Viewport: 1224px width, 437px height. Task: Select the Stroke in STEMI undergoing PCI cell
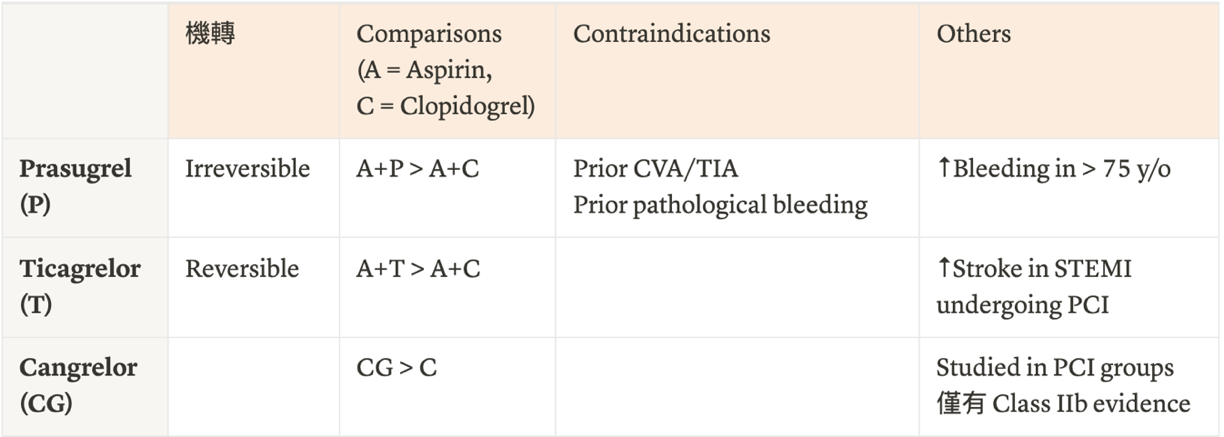tap(1069, 287)
